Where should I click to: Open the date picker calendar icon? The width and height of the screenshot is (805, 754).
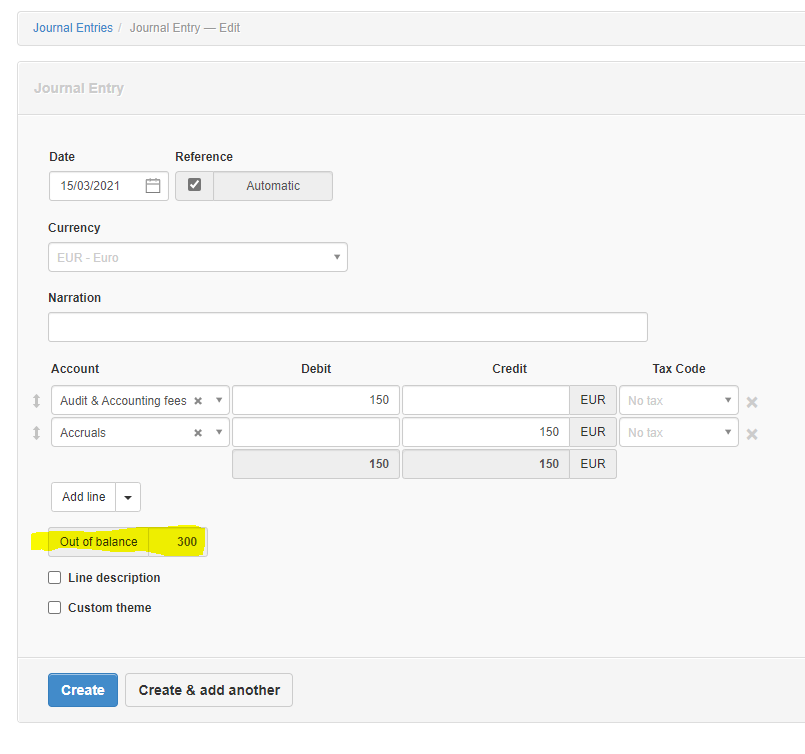pos(152,186)
